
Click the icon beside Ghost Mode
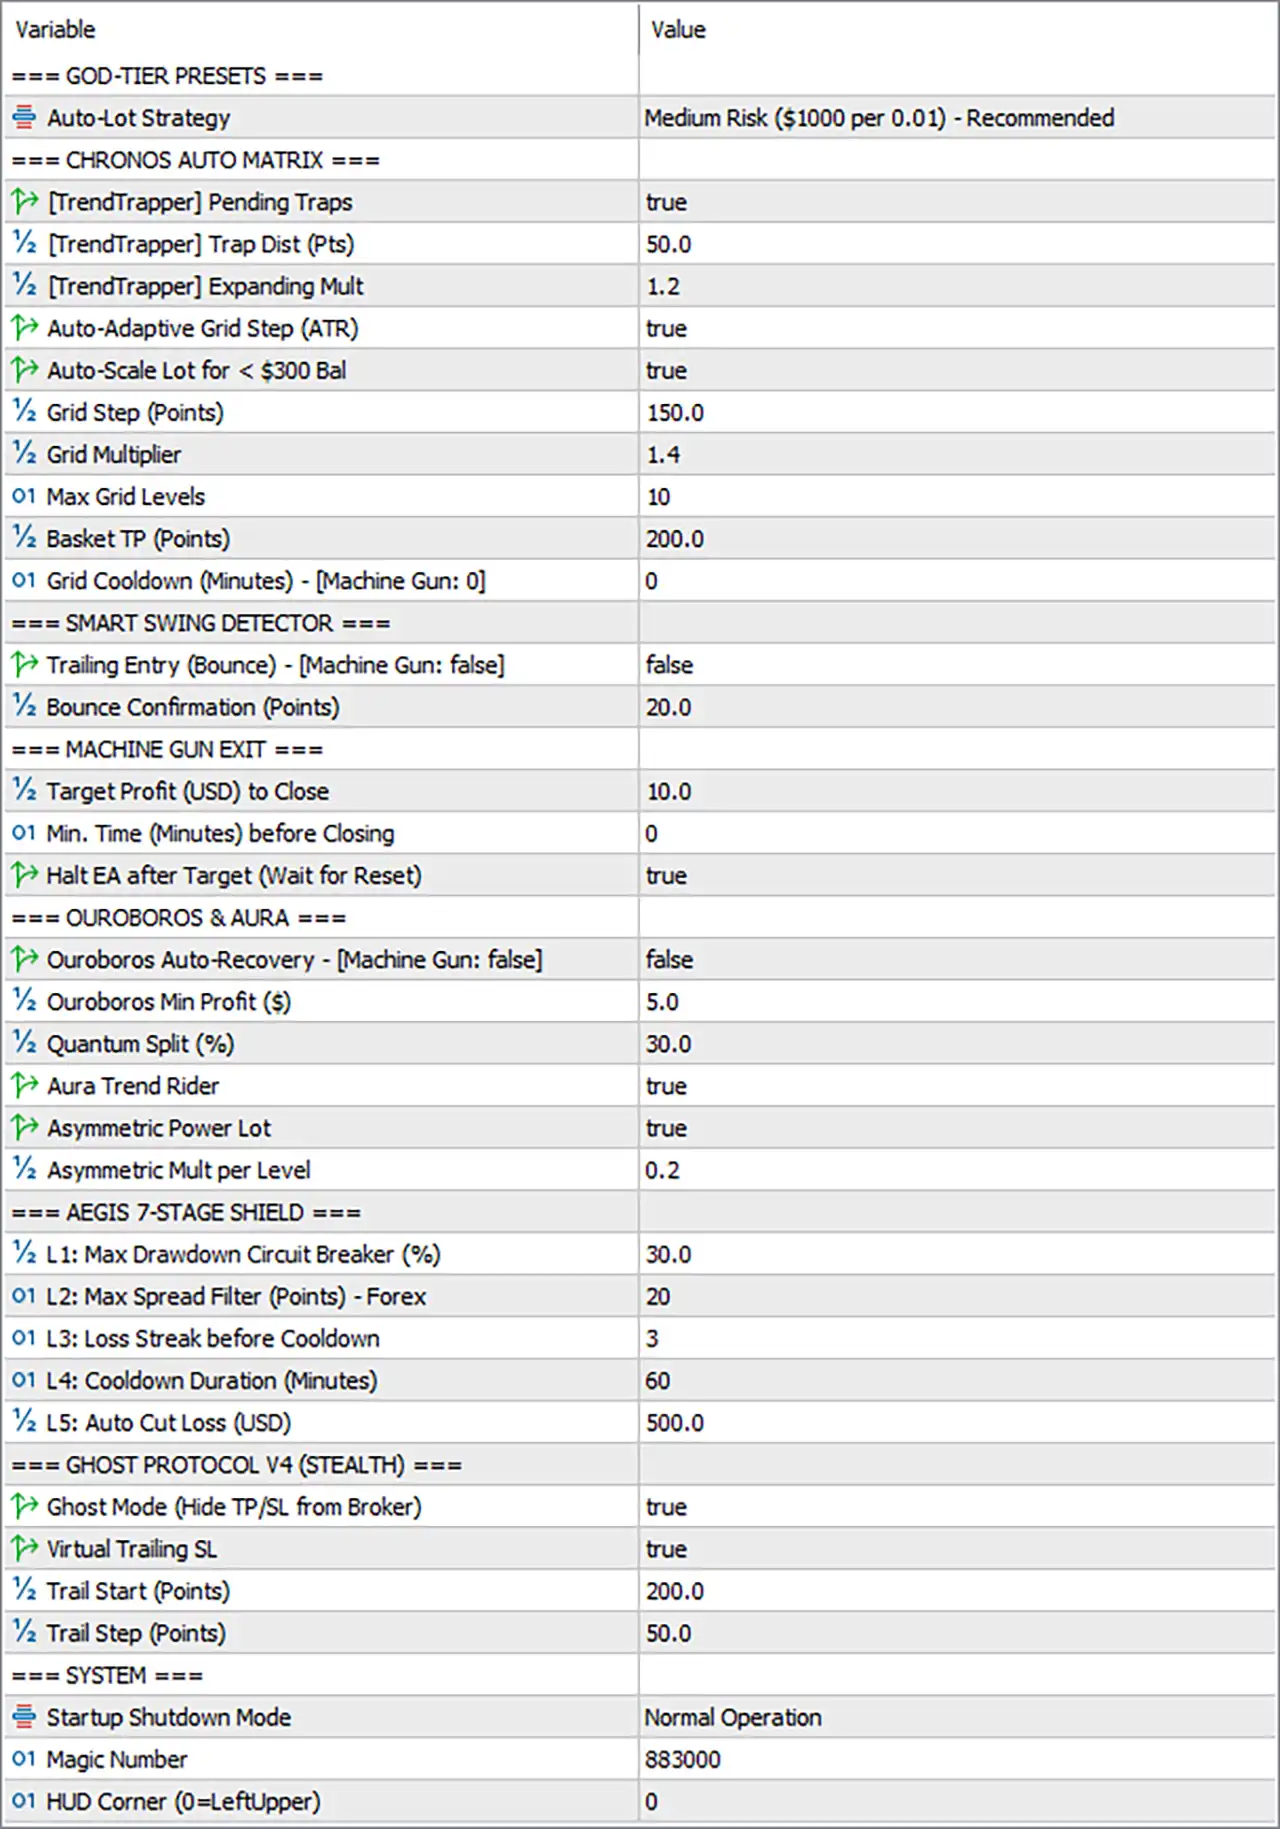pos(24,1506)
